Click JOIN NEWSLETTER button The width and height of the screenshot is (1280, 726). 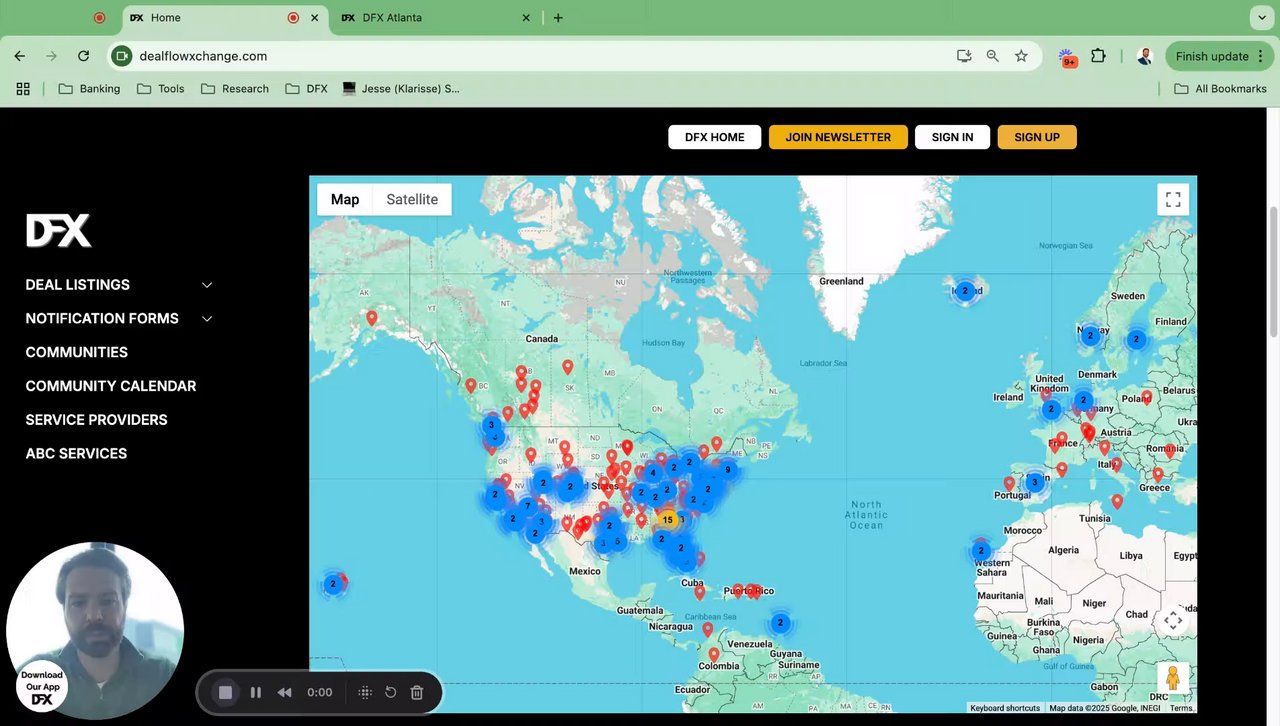pyautogui.click(x=838, y=137)
